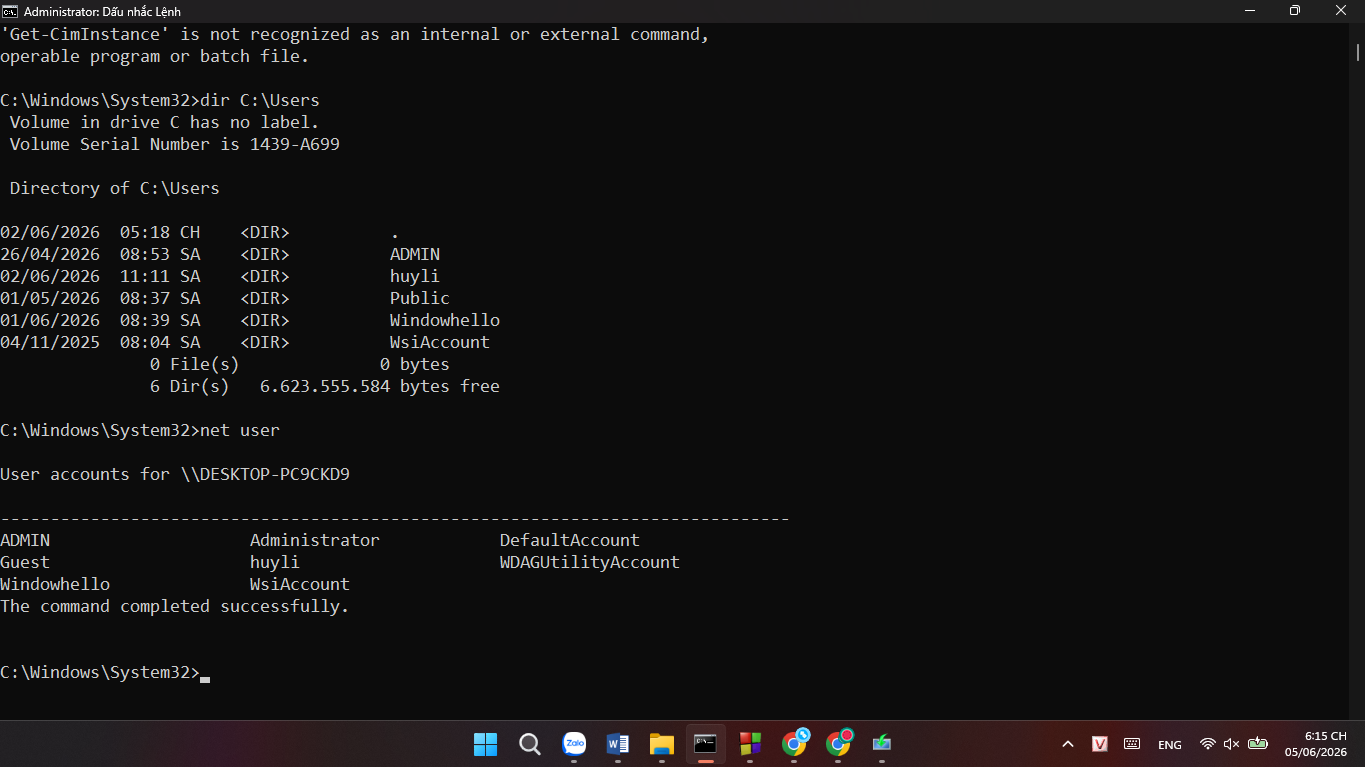Open the Command Prompt system menu icon
This screenshot has height=767, width=1365.
10,11
